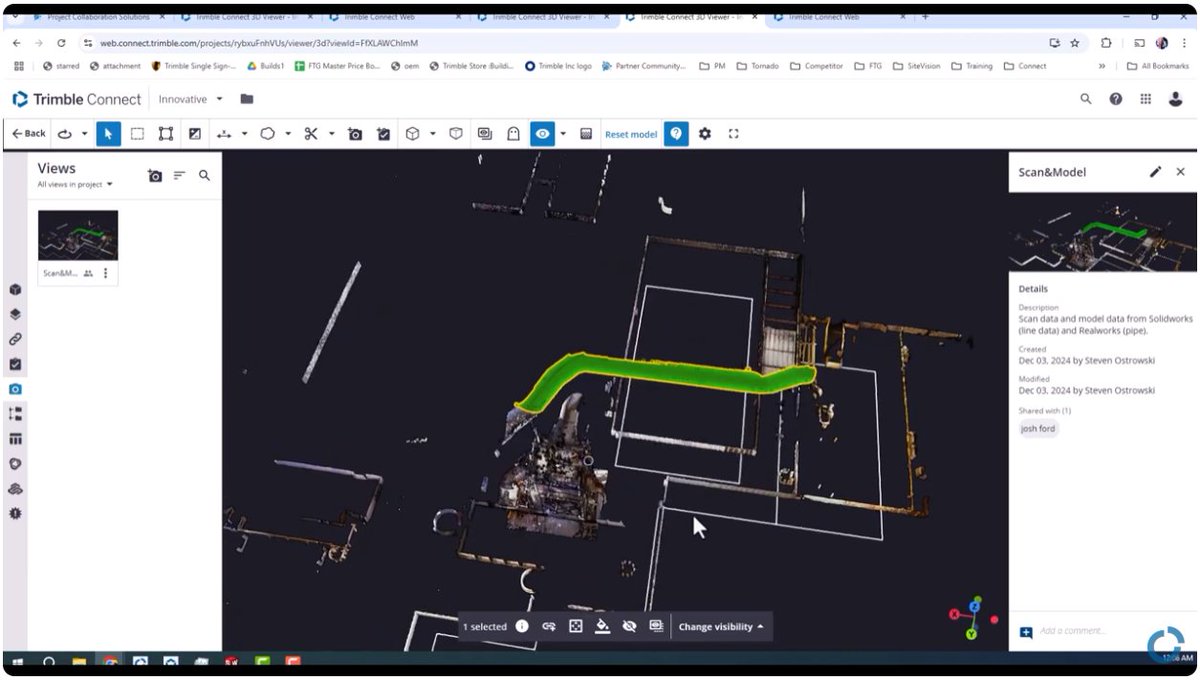
Task: Expand the markup shape dropdown
Action: click(x=288, y=134)
